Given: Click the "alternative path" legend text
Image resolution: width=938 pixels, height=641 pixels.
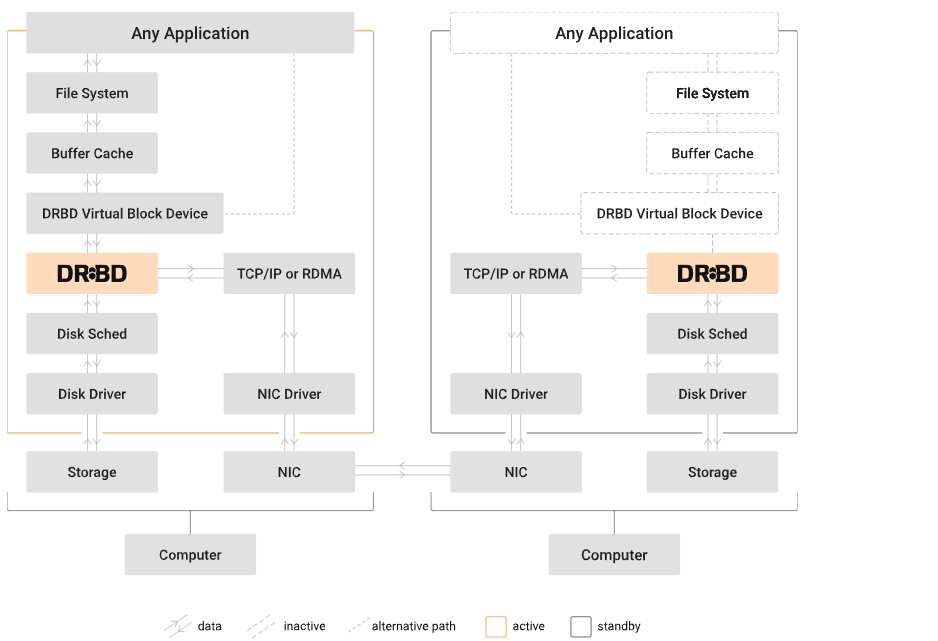Looking at the screenshot, I should 413,627.
